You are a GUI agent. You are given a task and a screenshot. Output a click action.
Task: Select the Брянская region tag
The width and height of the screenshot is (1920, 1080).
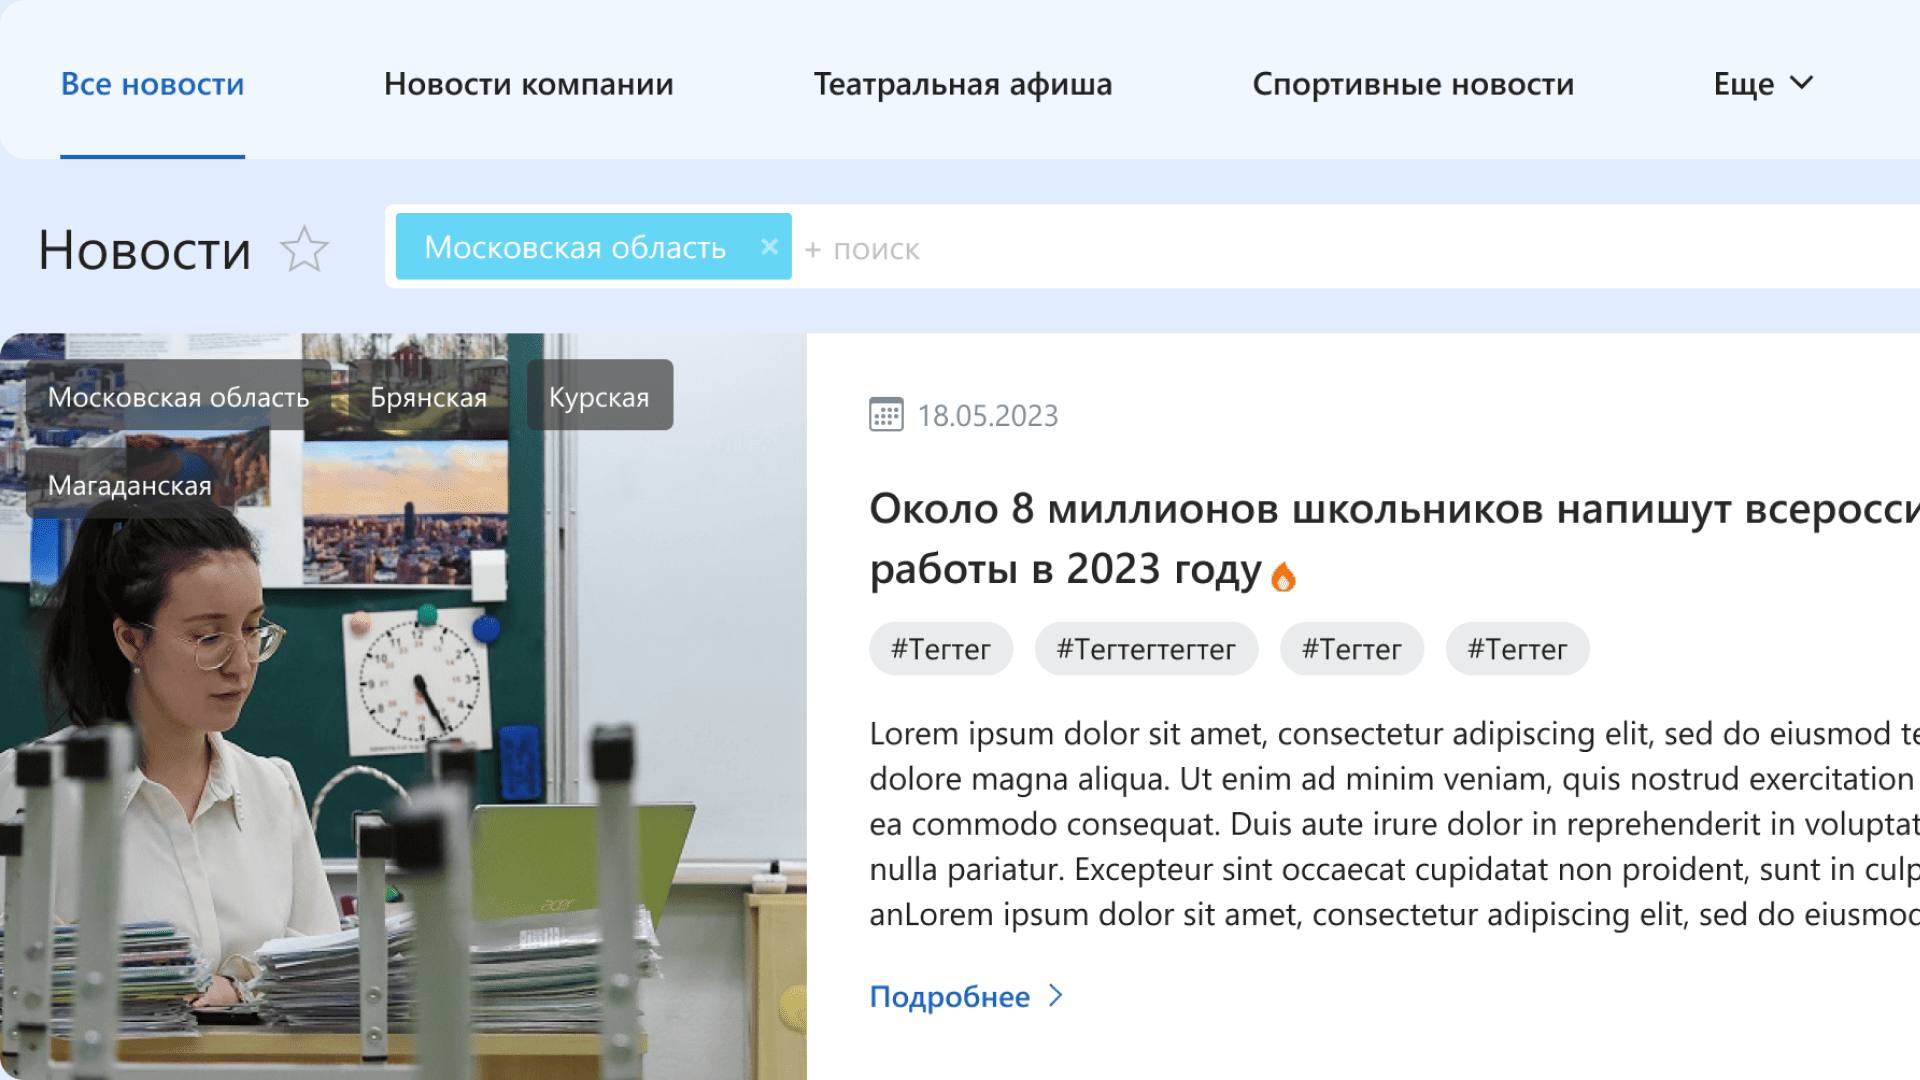coord(428,397)
